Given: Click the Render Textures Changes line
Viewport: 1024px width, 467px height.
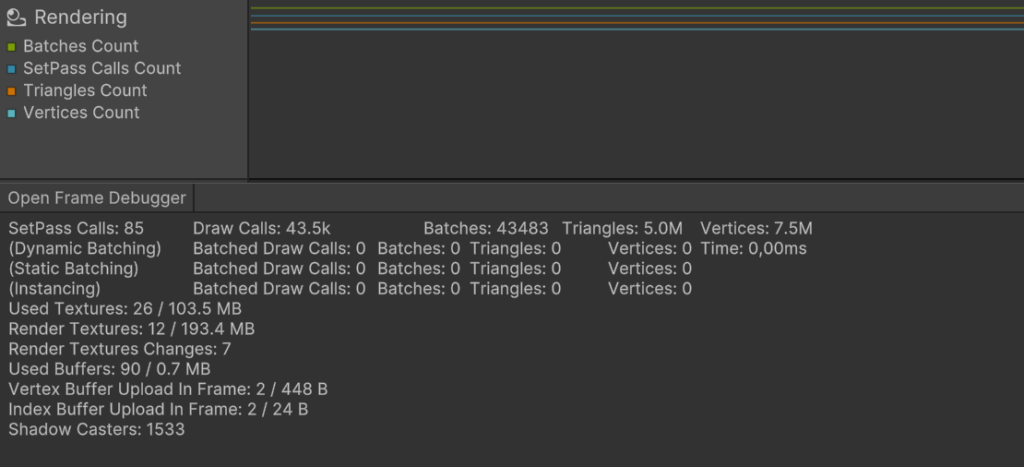Looking at the screenshot, I should point(120,349).
